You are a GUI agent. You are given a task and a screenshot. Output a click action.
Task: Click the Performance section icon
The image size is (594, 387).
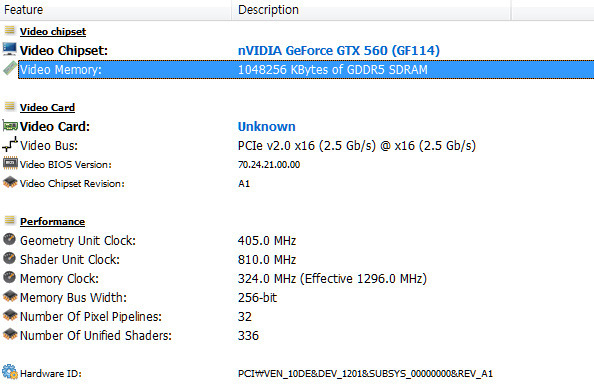(9, 220)
